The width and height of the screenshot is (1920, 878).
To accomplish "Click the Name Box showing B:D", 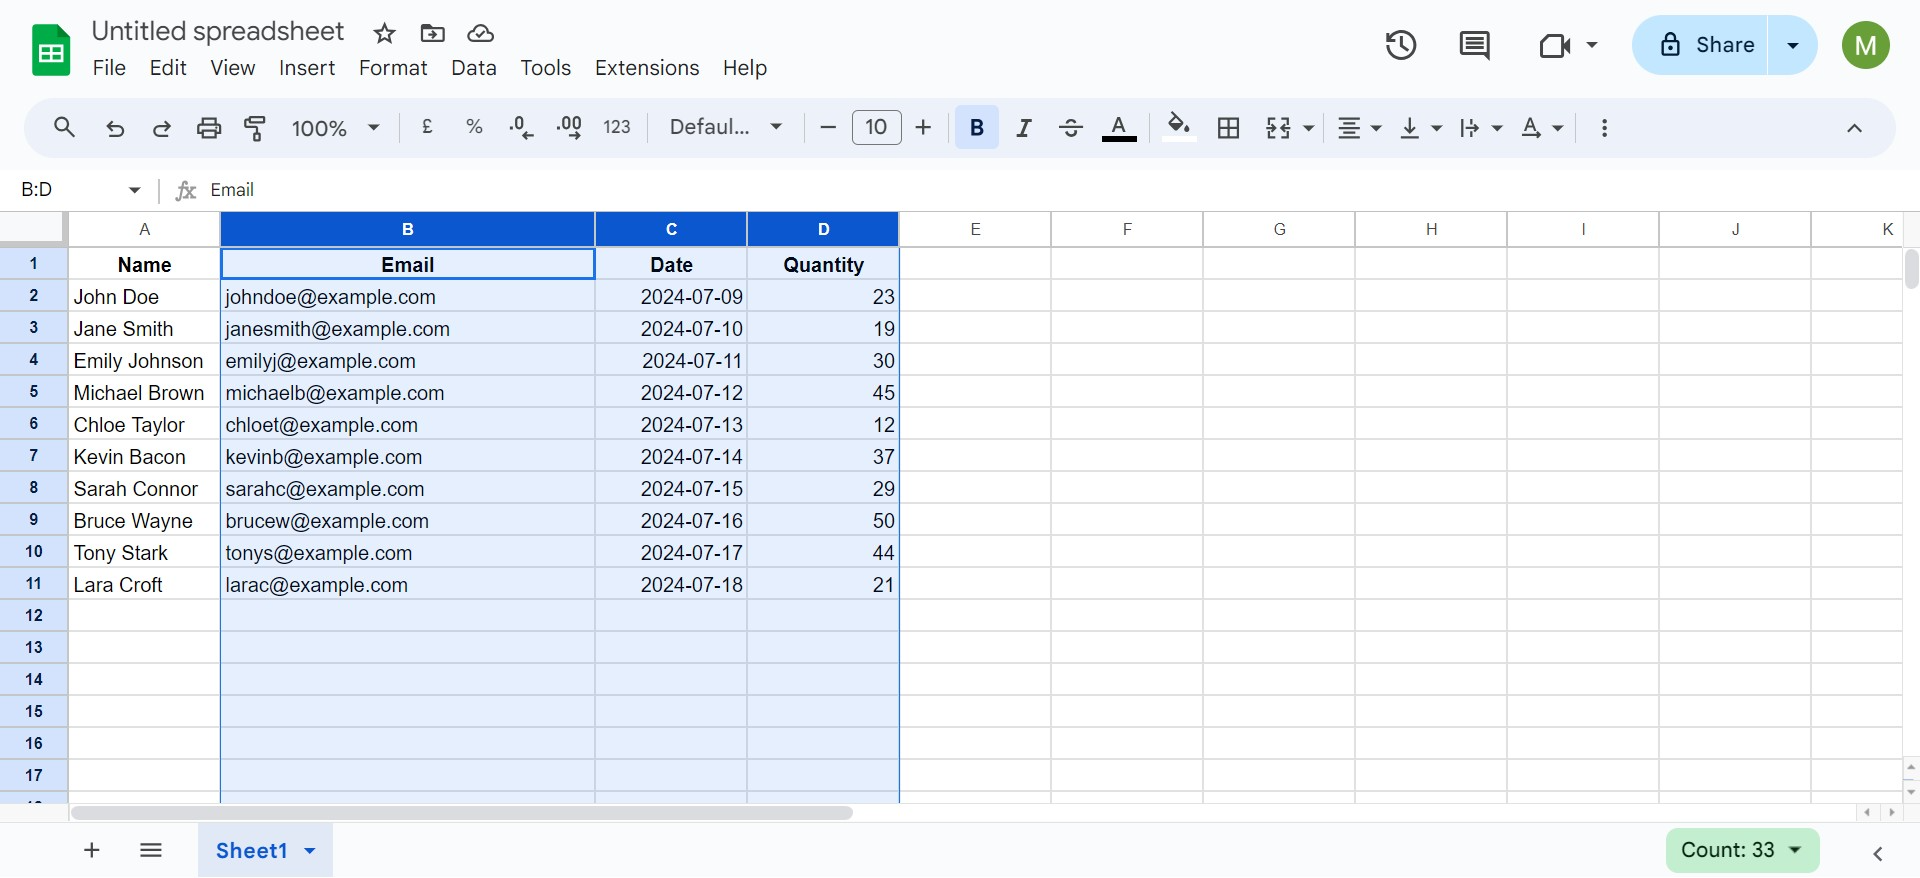I will coord(81,190).
